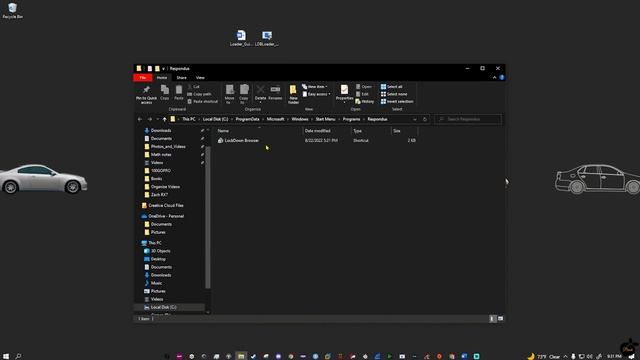
Task: Switch to large icons view in status bar
Action: click(x=500, y=318)
